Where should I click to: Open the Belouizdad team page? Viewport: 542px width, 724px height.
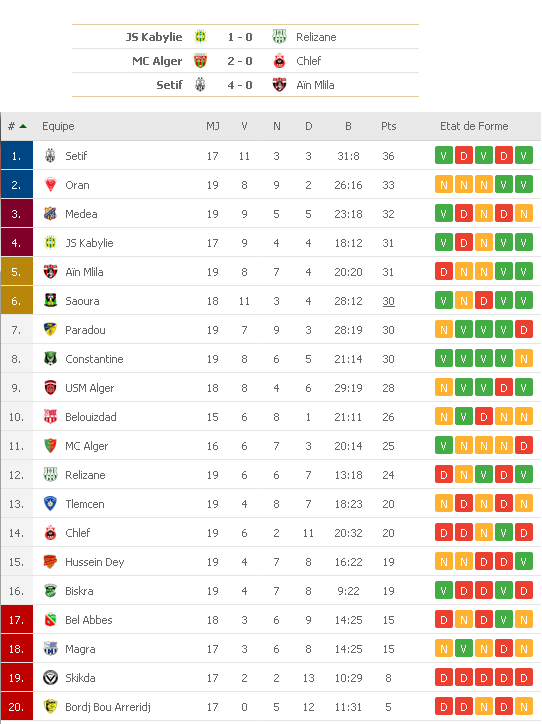pyautogui.click(x=90, y=417)
